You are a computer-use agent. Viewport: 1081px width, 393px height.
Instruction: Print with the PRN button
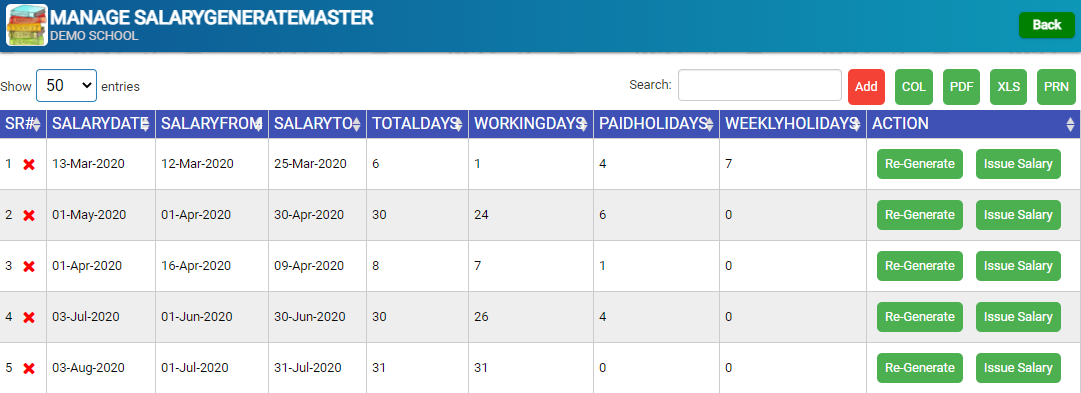coord(1056,87)
